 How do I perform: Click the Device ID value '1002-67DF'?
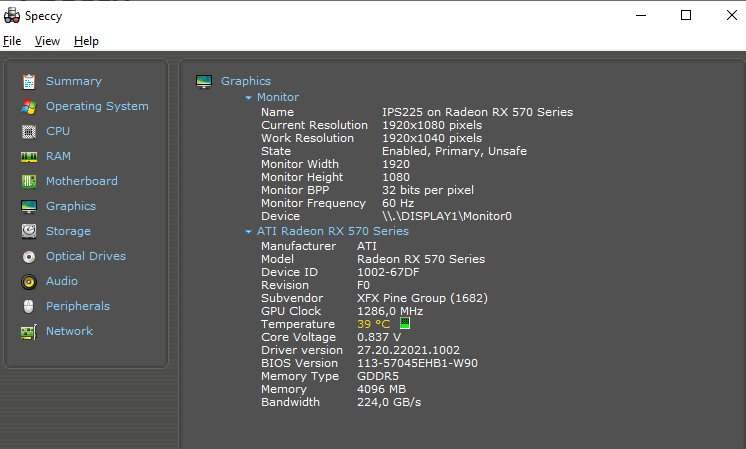[388, 272]
